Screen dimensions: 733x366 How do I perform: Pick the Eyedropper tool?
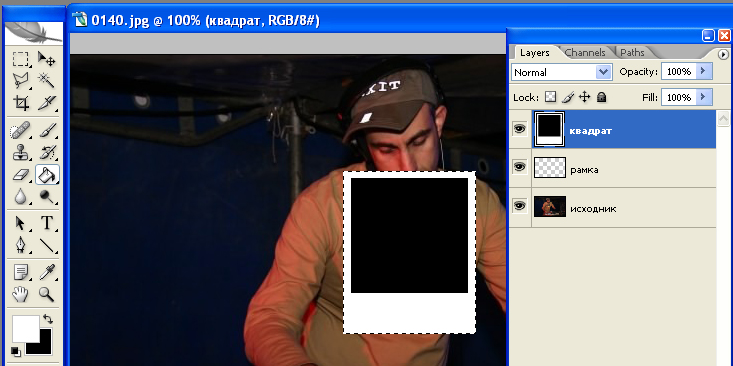point(46,271)
